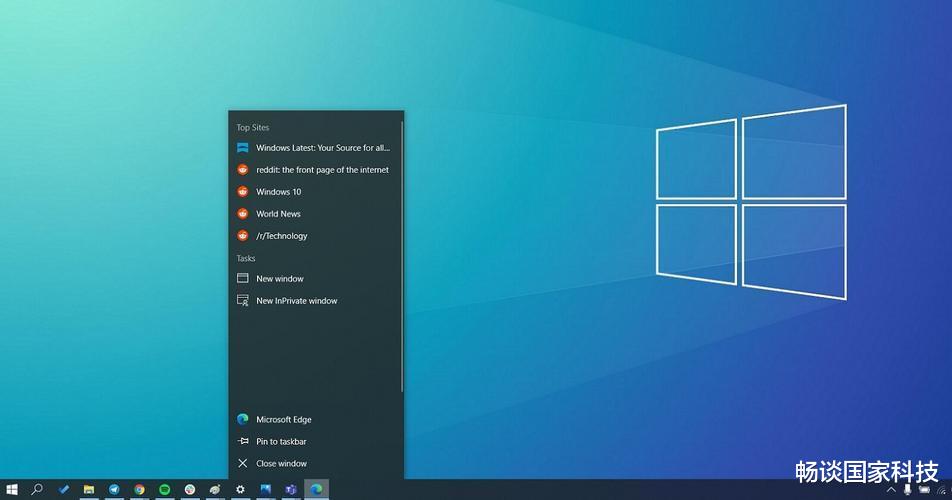Open taskbar Search magnifier
This screenshot has width=952, height=500.
(x=37, y=489)
